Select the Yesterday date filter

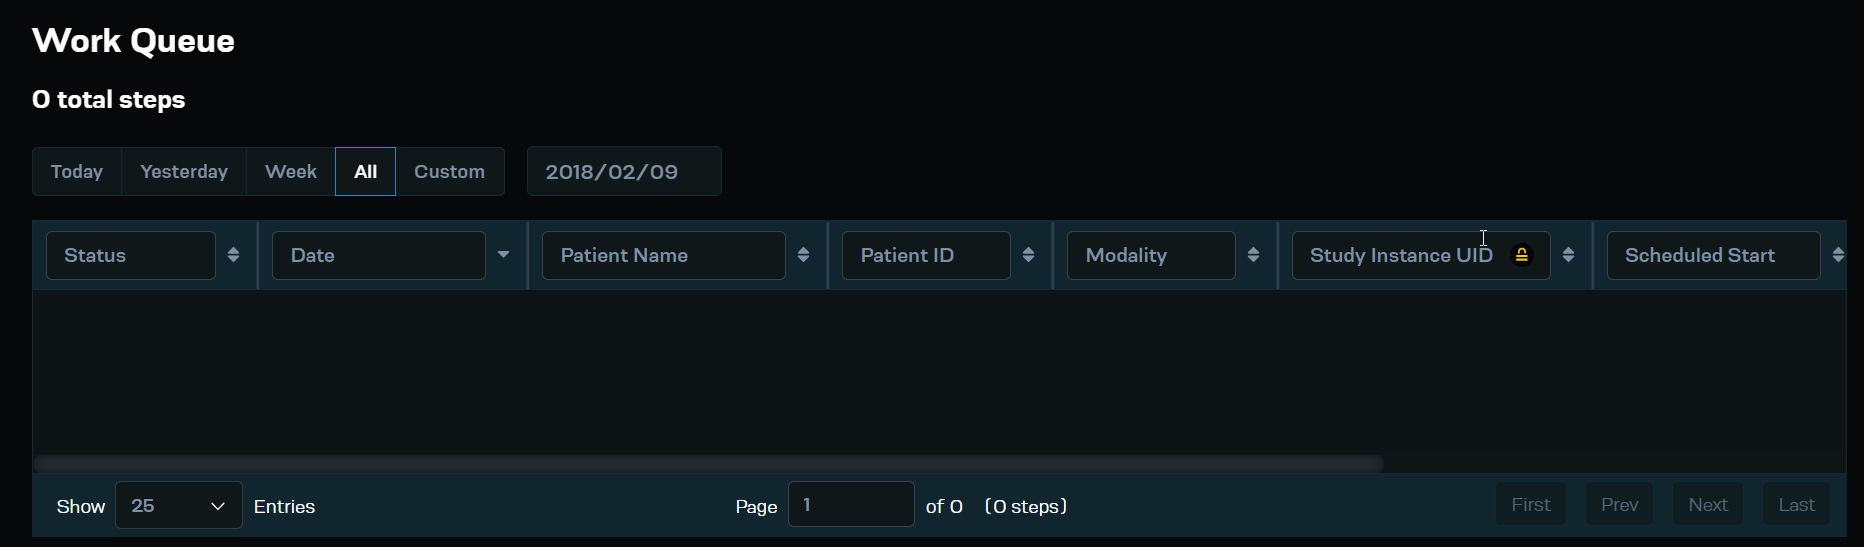pyautogui.click(x=184, y=172)
